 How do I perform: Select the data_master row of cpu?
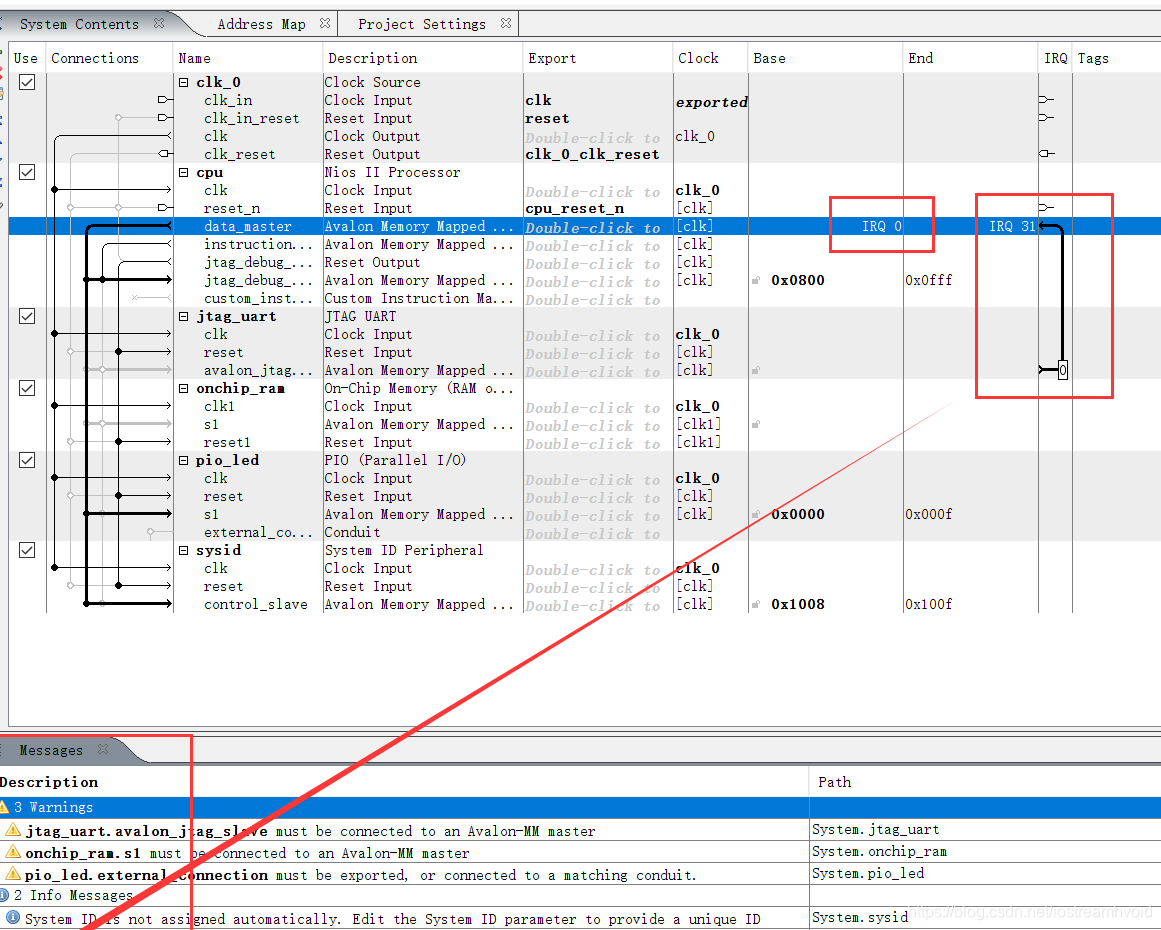point(584,227)
